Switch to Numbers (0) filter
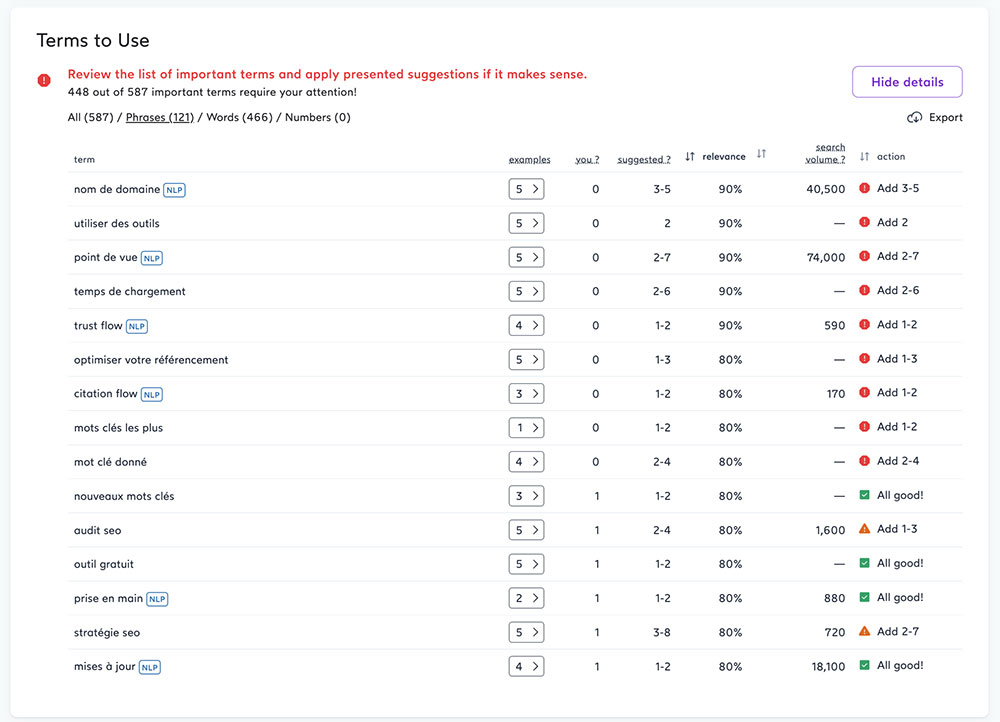This screenshot has width=1000, height=722. [x=318, y=117]
